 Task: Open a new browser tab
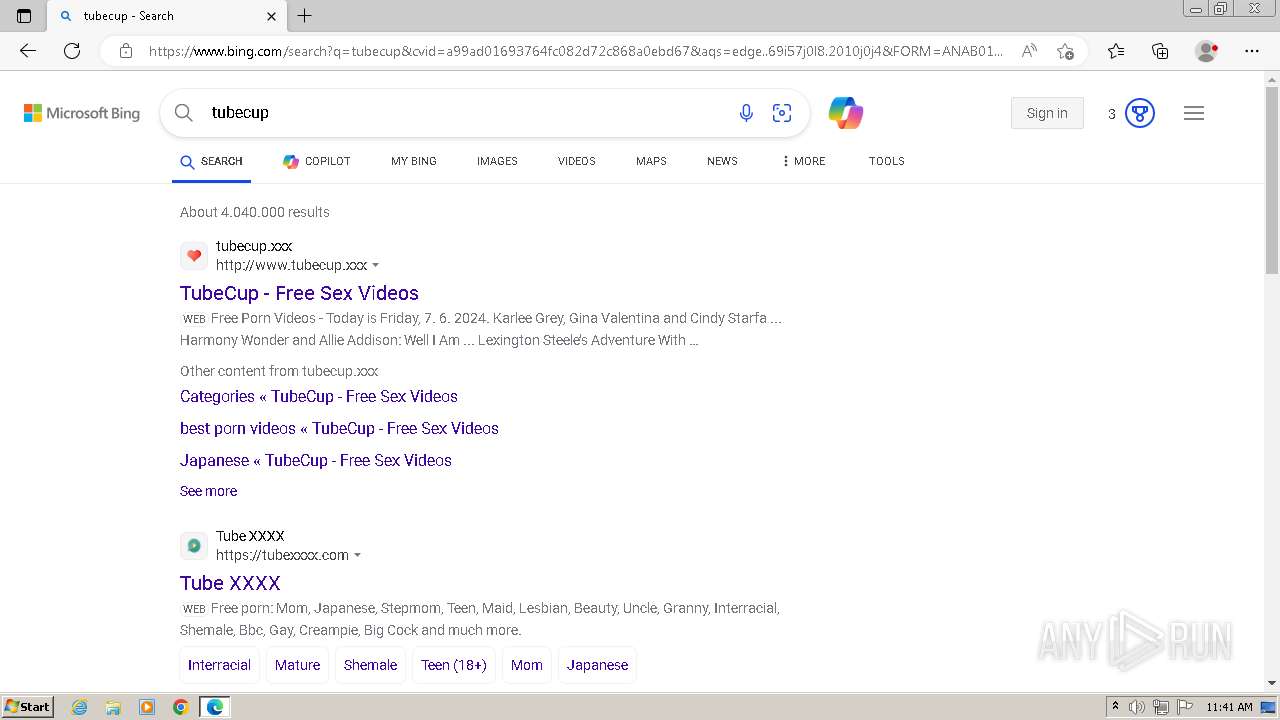pyautogui.click(x=305, y=16)
